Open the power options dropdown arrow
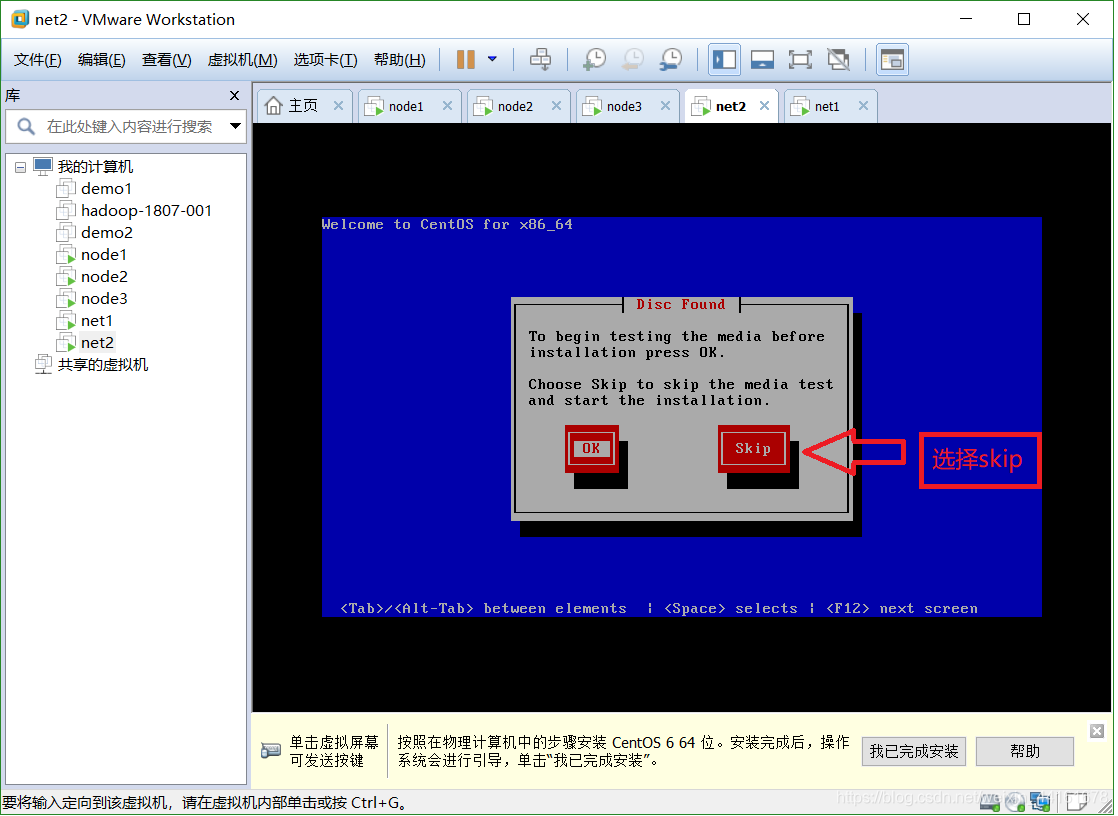This screenshot has height=816, width=1118. (x=492, y=59)
